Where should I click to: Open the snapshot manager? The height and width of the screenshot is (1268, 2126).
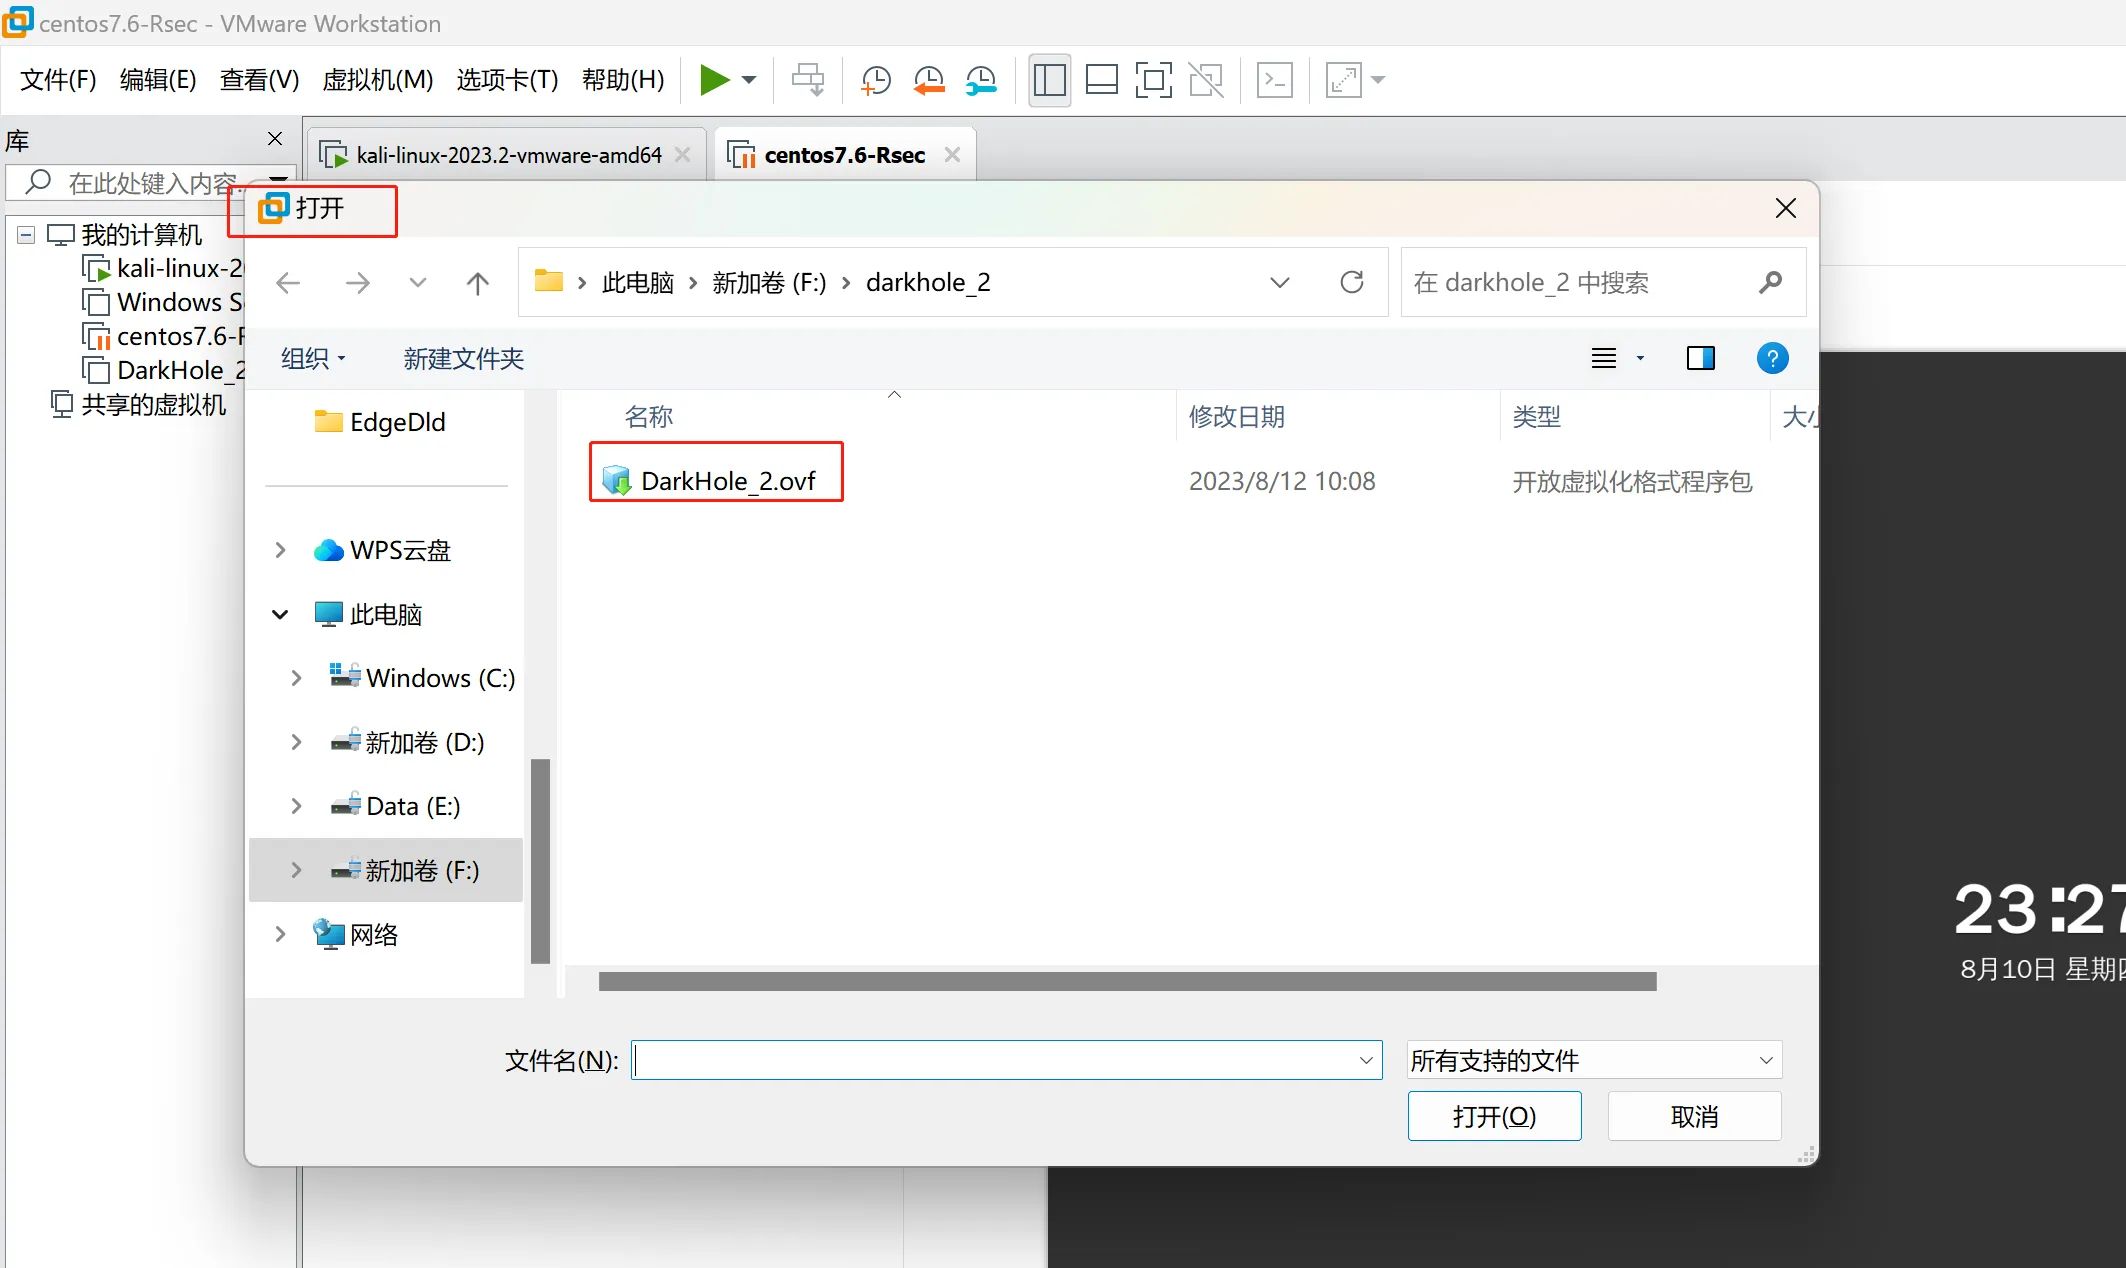point(981,80)
